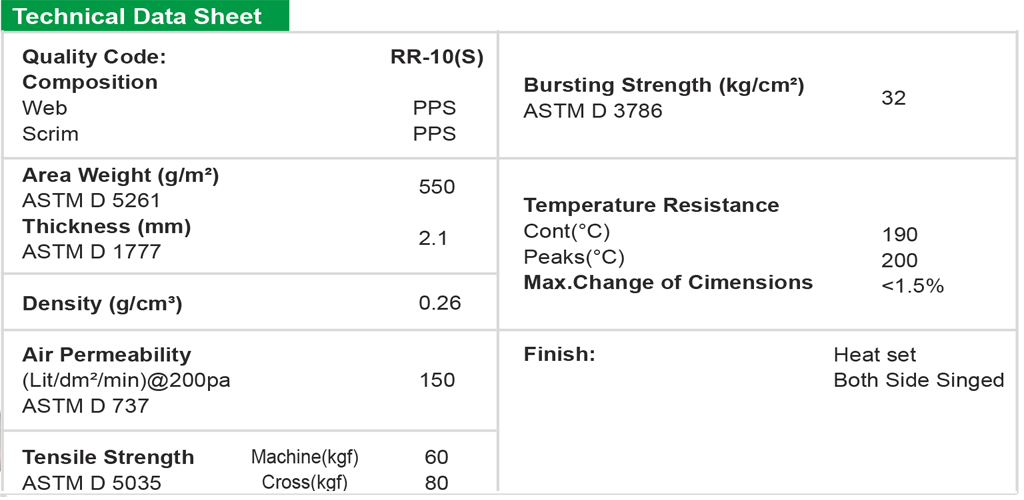The height and width of the screenshot is (500, 1024).
Task: Click the <1.5% dimension change value
Action: pyautogui.click(x=912, y=286)
